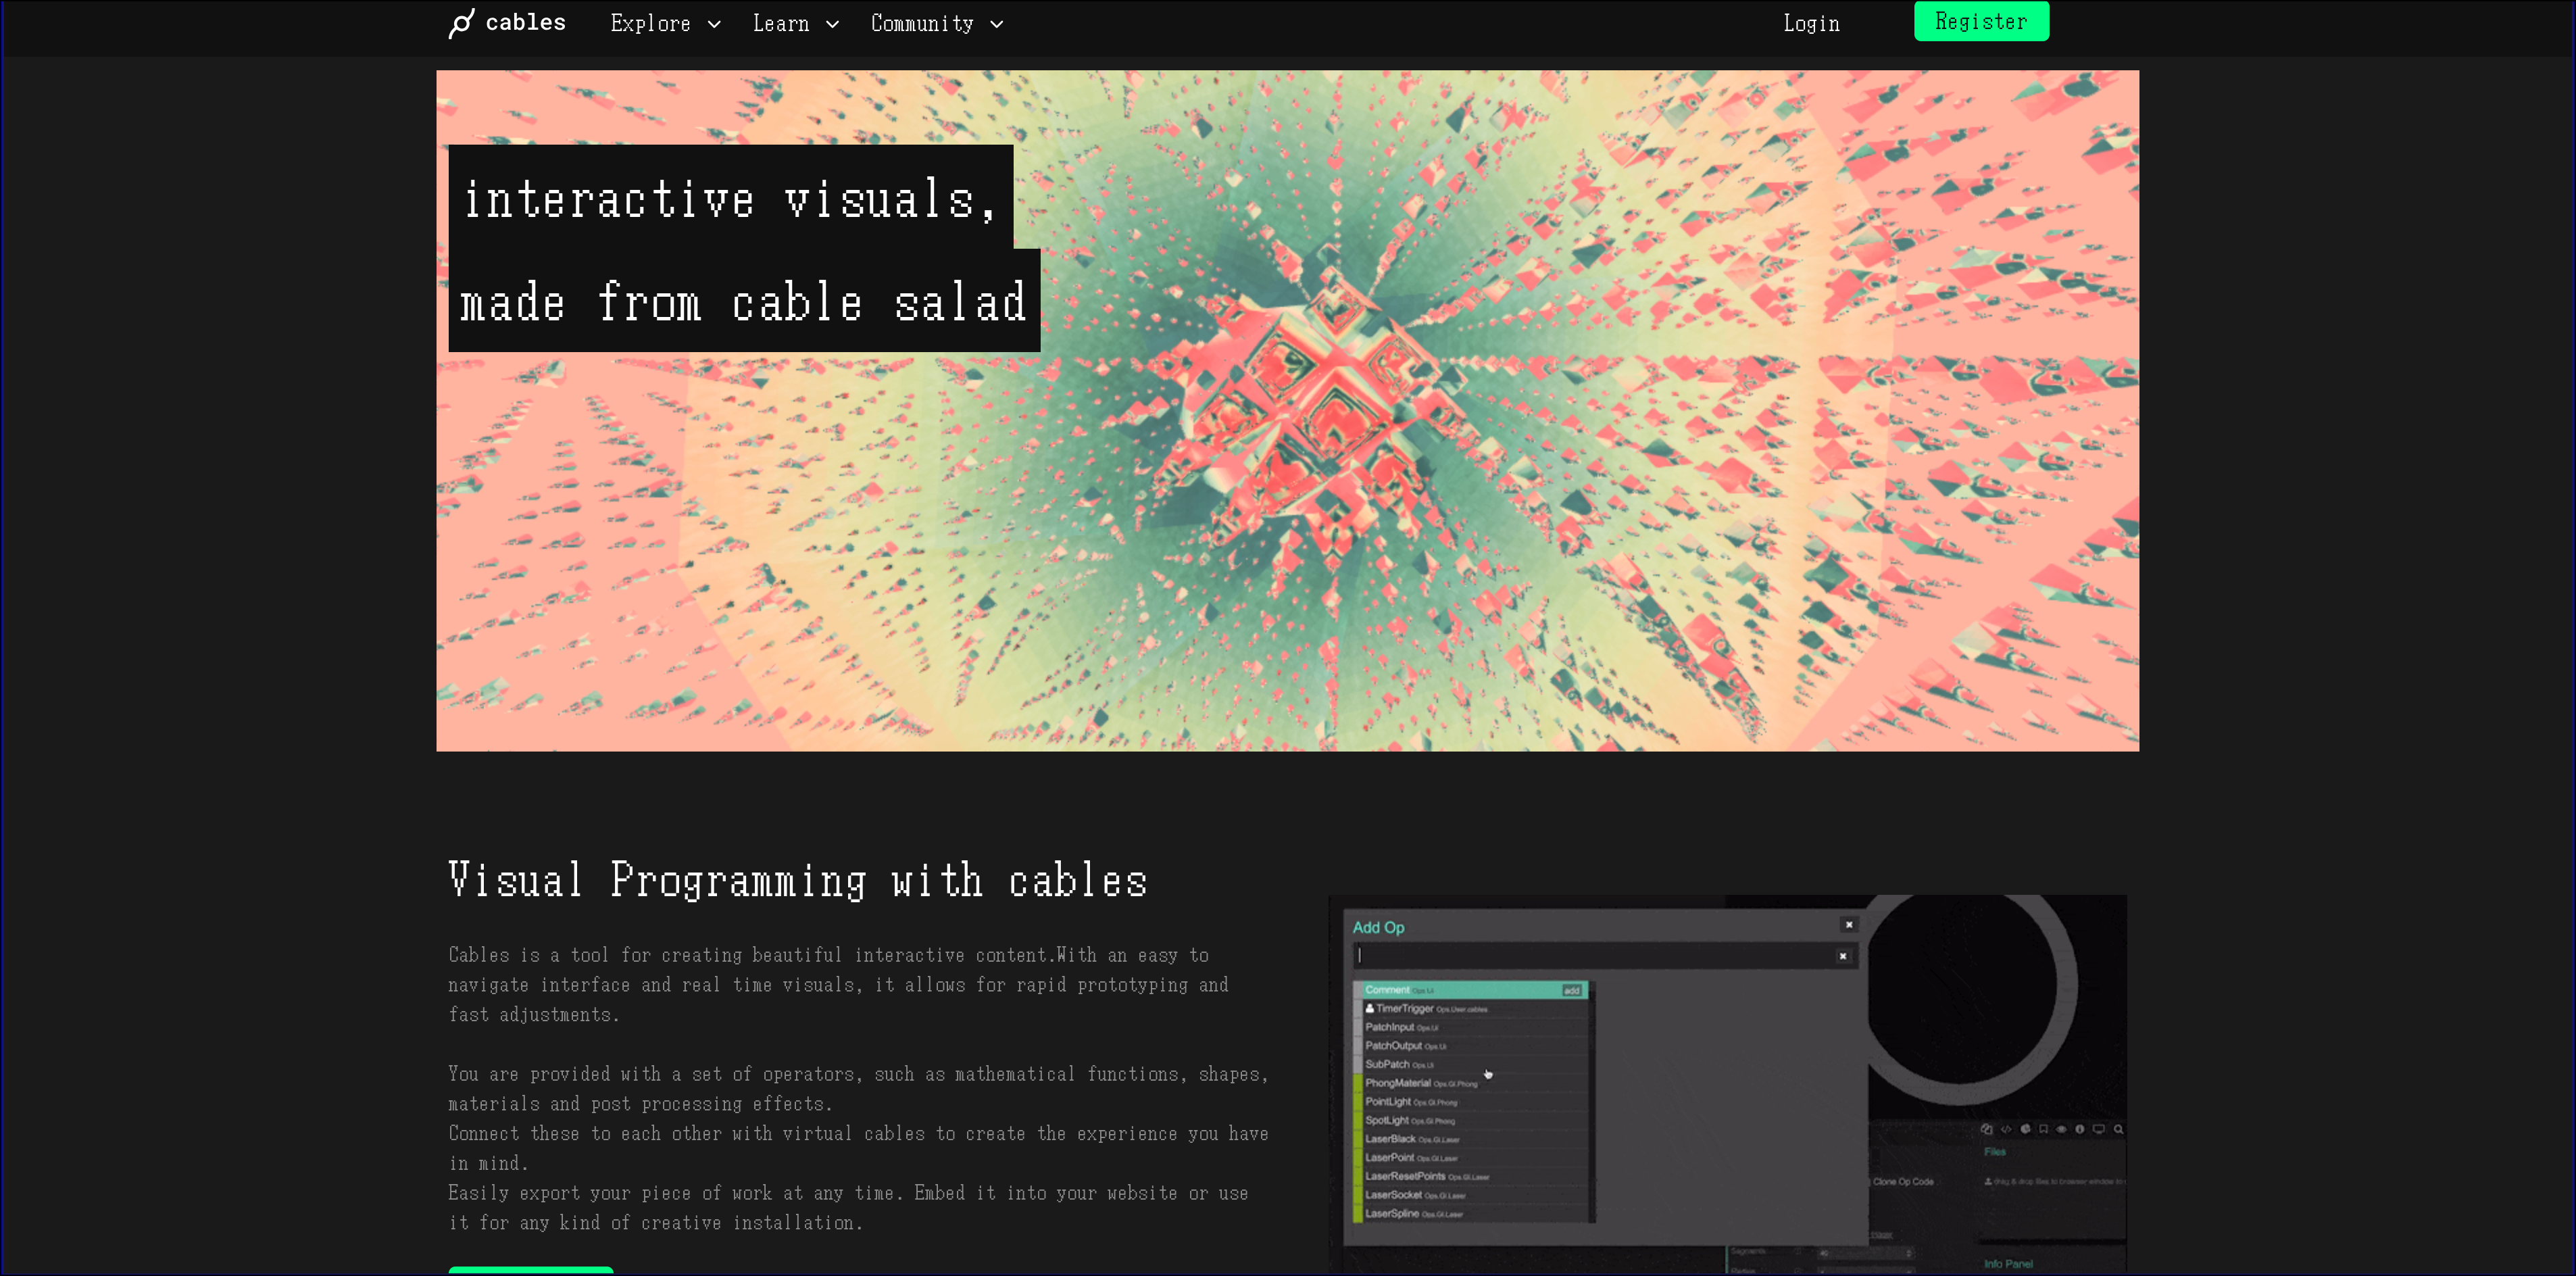Click the cables brand name text
2576x1276 pixels.
525,23
